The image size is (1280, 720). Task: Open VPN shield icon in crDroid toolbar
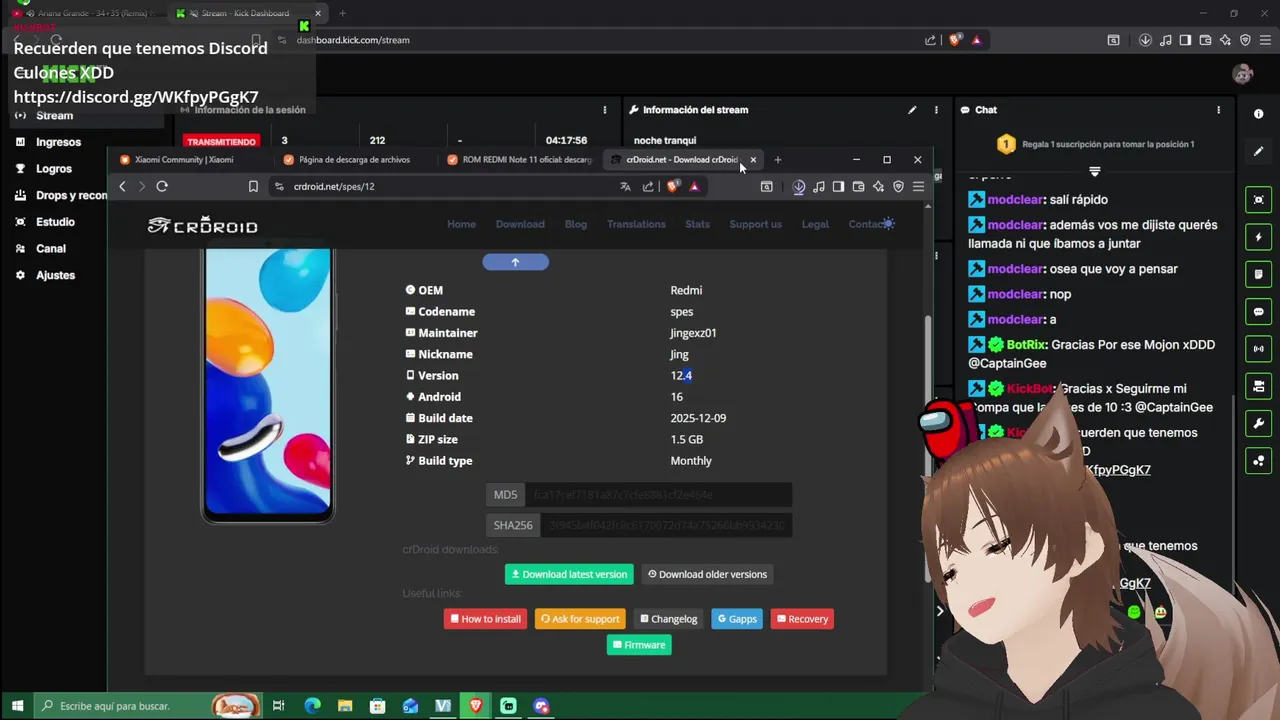click(898, 186)
